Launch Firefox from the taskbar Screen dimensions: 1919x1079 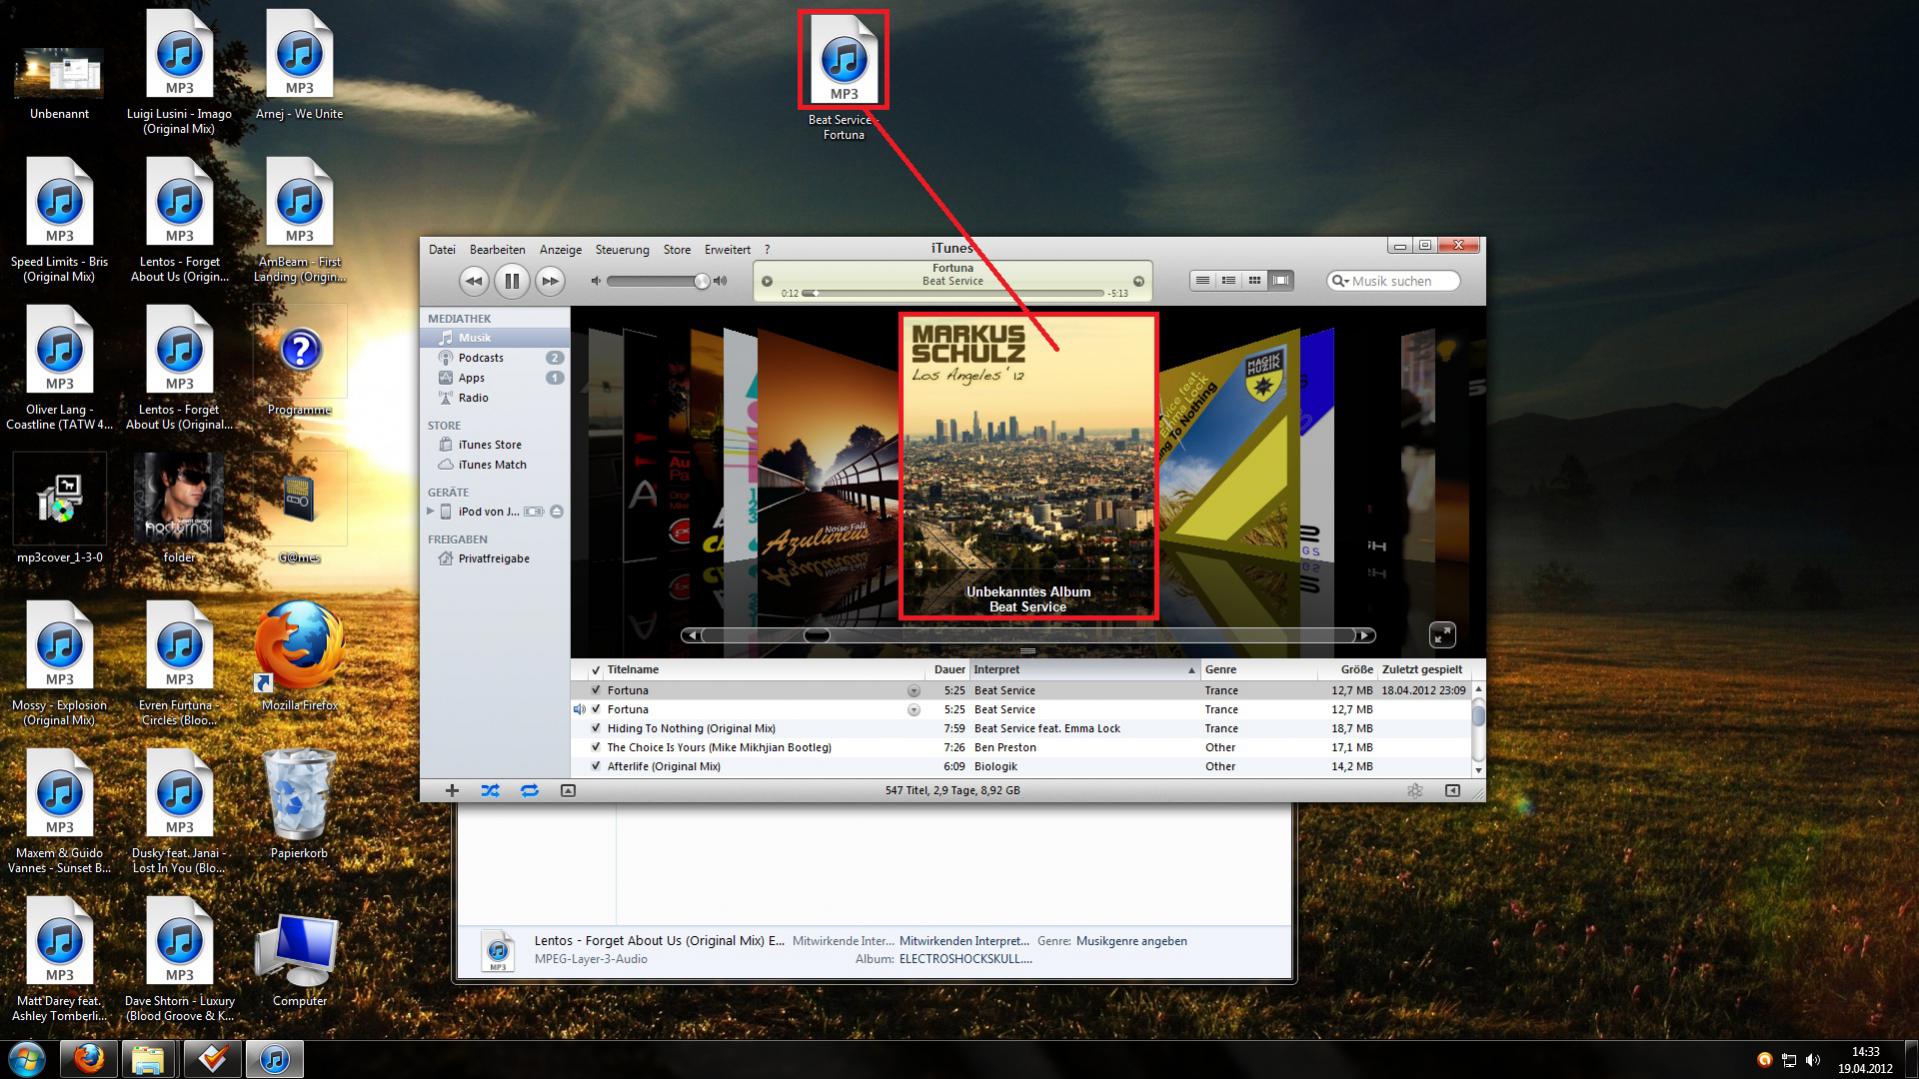pos(88,1059)
